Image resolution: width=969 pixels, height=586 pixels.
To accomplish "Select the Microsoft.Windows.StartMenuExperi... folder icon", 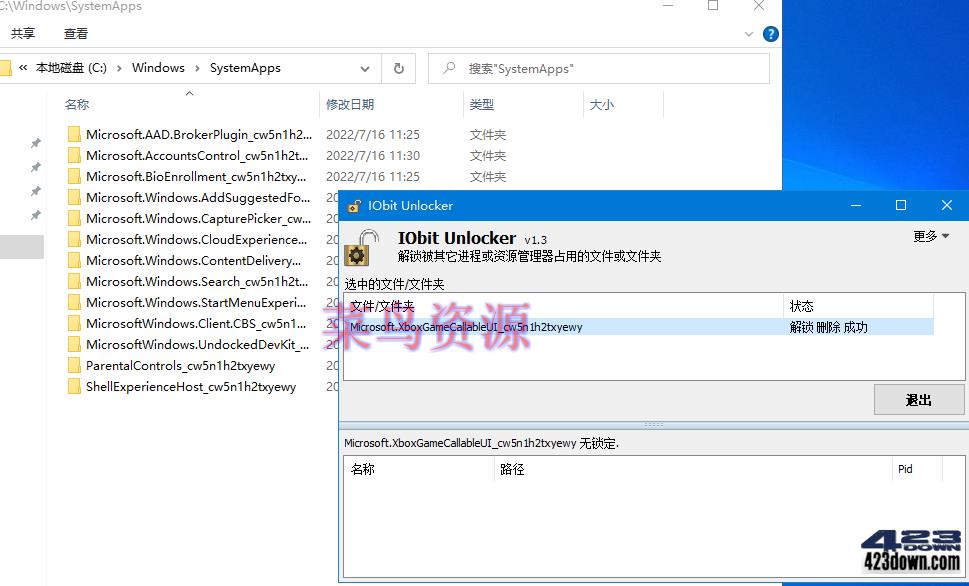I will pos(74,303).
